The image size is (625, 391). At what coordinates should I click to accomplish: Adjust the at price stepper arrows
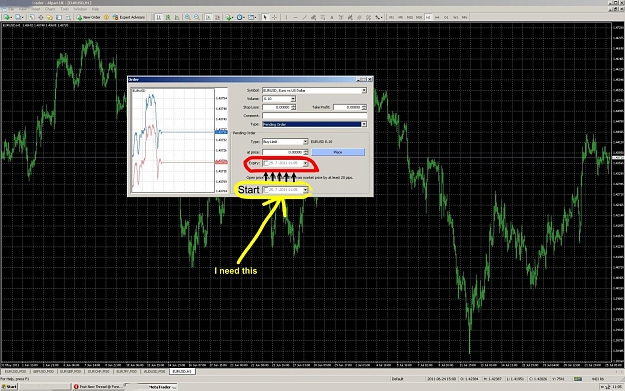[x=306, y=152]
